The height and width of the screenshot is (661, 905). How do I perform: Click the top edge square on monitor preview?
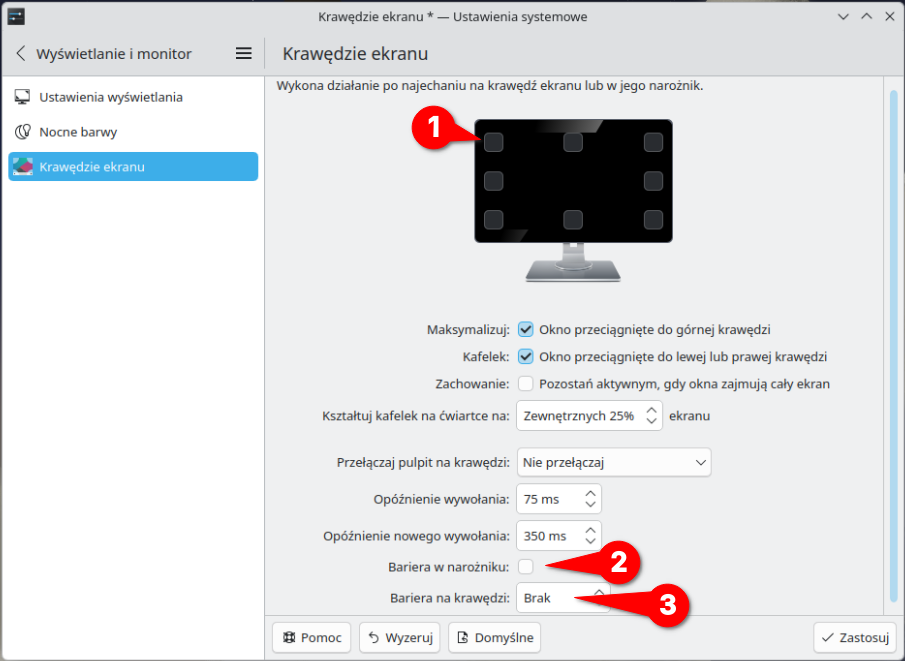tap(573, 143)
